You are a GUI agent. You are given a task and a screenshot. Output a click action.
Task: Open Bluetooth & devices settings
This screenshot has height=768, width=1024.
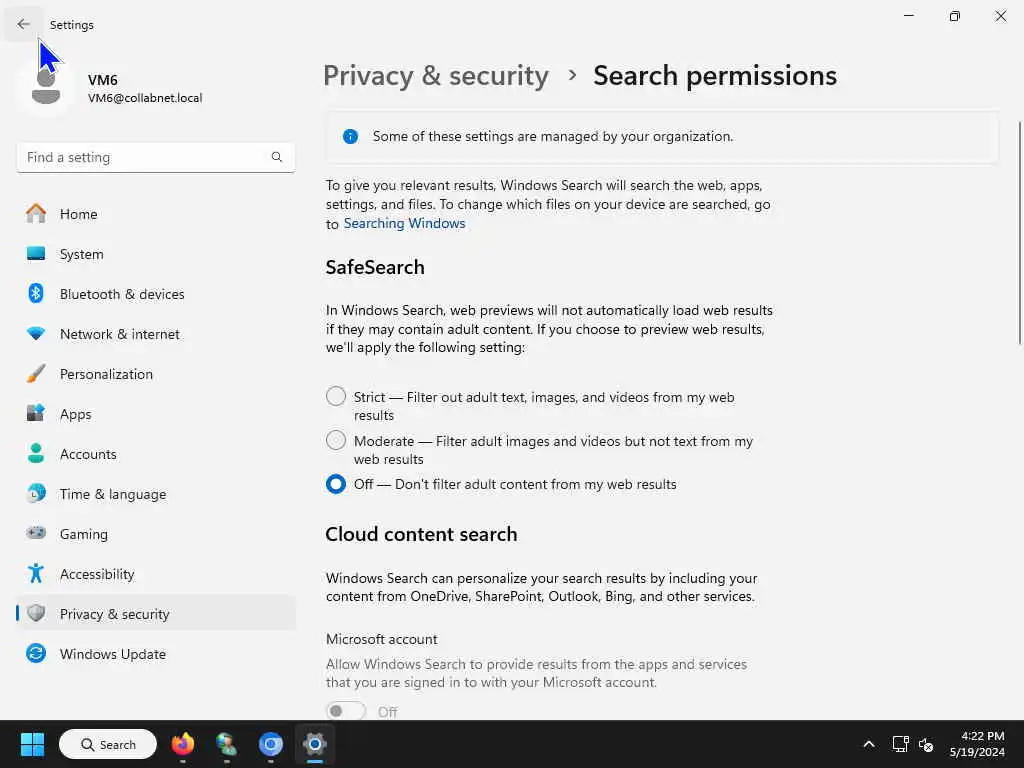pos(121,294)
